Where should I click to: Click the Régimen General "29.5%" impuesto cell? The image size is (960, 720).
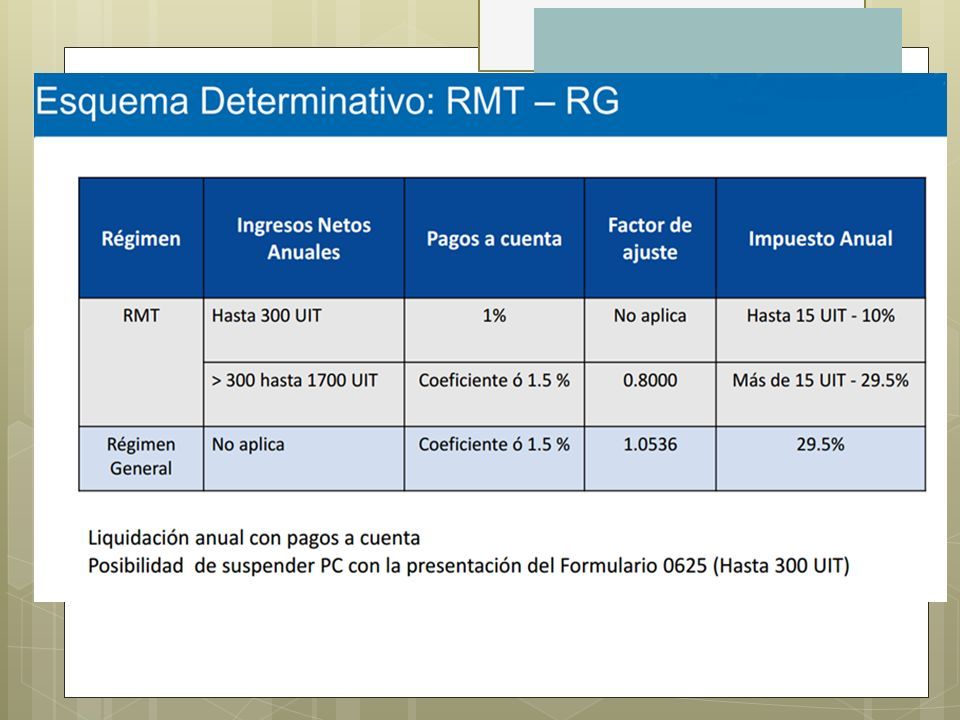[x=820, y=458]
